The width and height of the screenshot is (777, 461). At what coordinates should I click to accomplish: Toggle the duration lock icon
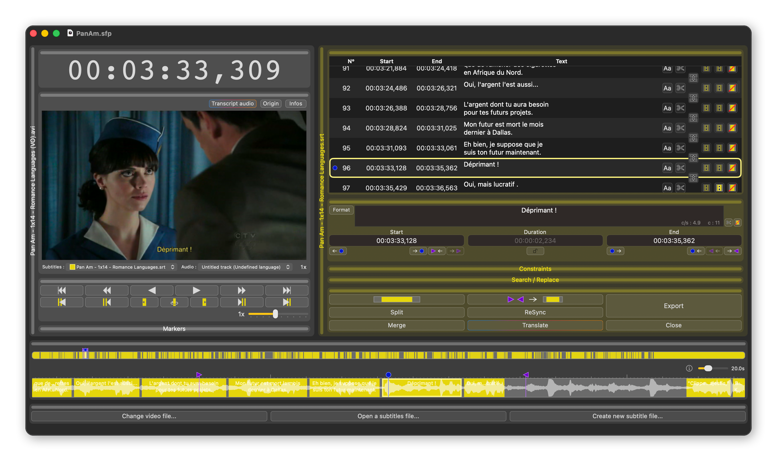click(535, 251)
